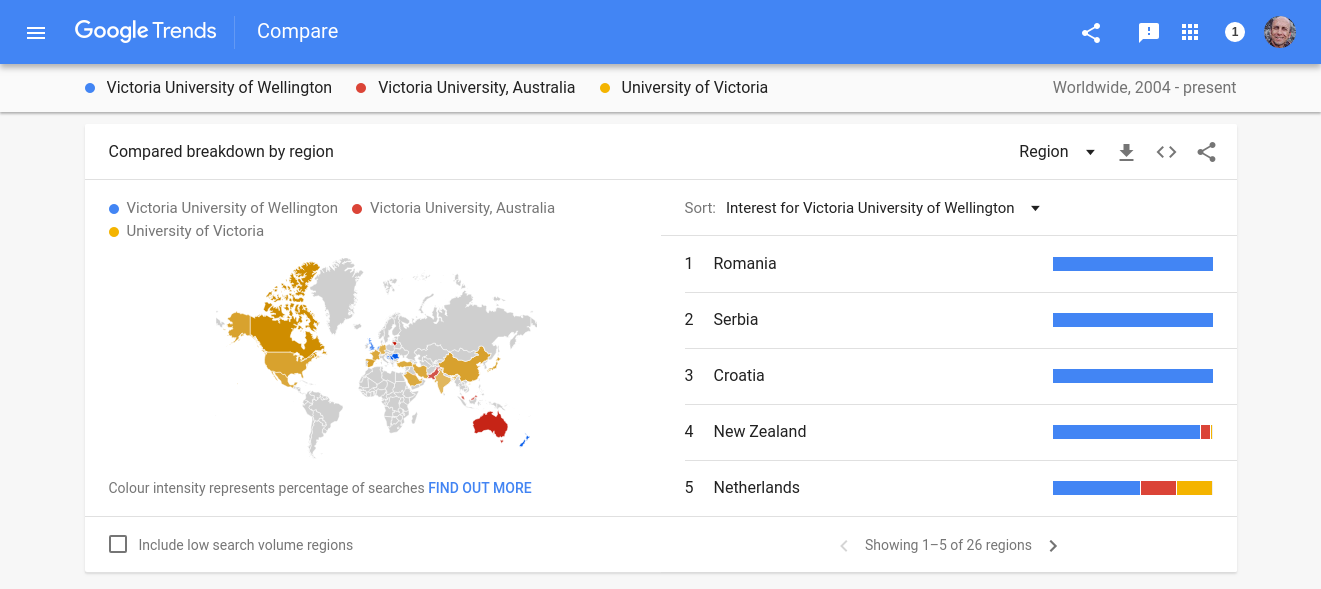Go to previous page of regions
Viewport: 1321px width, 589px height.
point(844,546)
